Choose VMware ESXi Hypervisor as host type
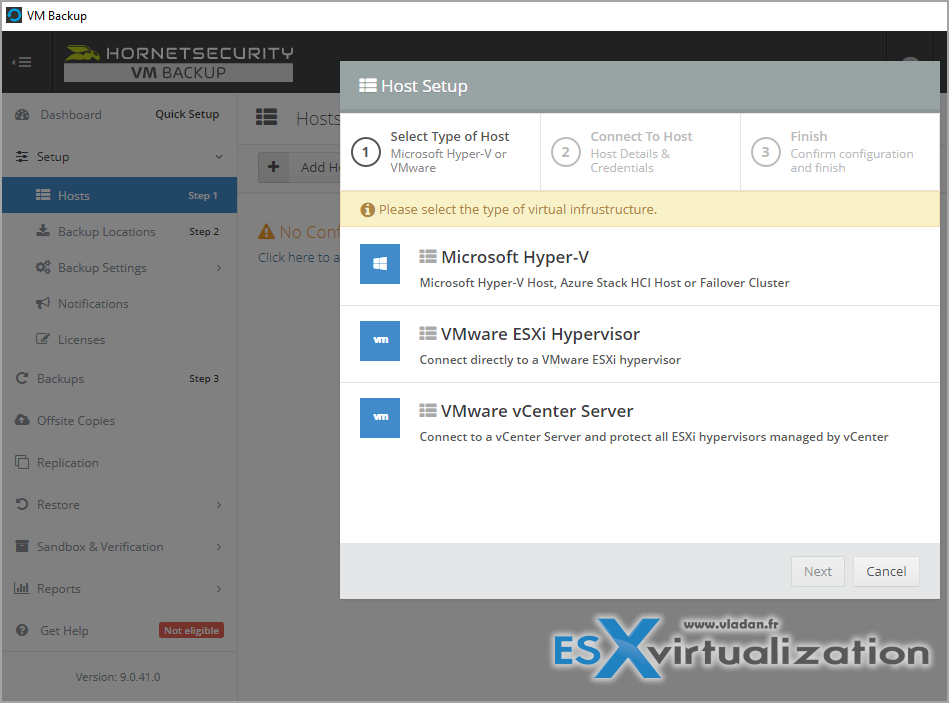The width and height of the screenshot is (949, 703). coord(640,344)
